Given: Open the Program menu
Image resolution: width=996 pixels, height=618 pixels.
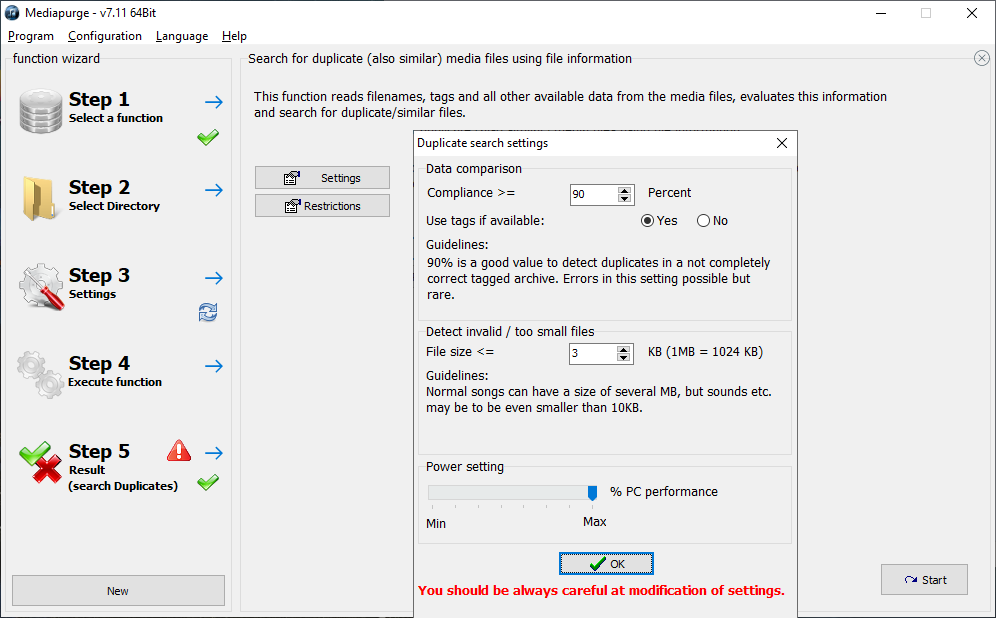Looking at the screenshot, I should (30, 36).
